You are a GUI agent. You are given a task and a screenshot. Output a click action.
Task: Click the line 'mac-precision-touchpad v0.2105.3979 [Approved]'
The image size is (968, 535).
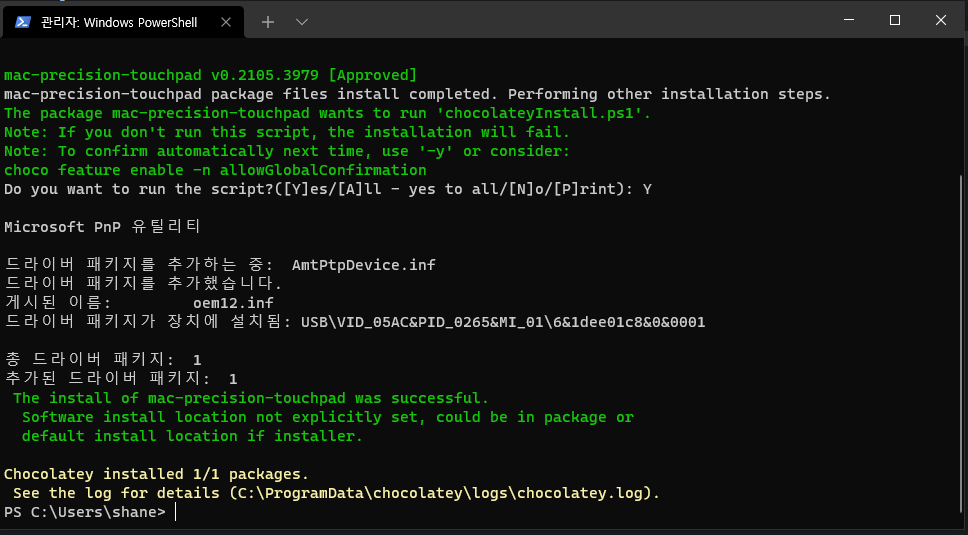tap(211, 75)
